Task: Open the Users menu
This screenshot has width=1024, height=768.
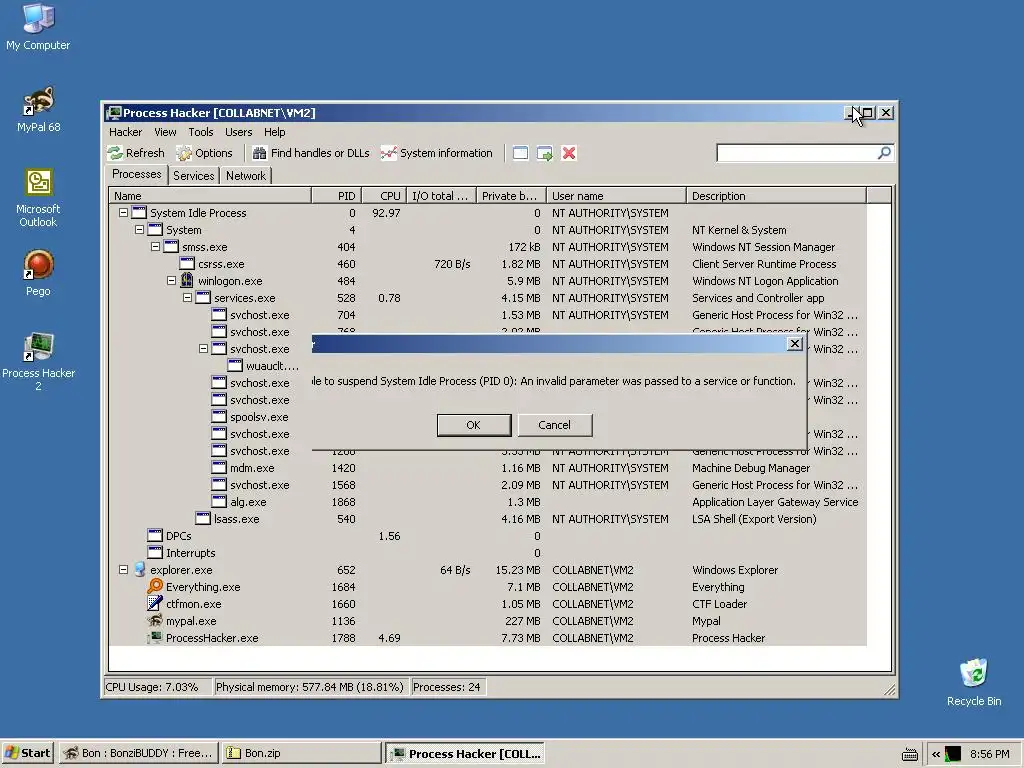Action: tap(238, 132)
